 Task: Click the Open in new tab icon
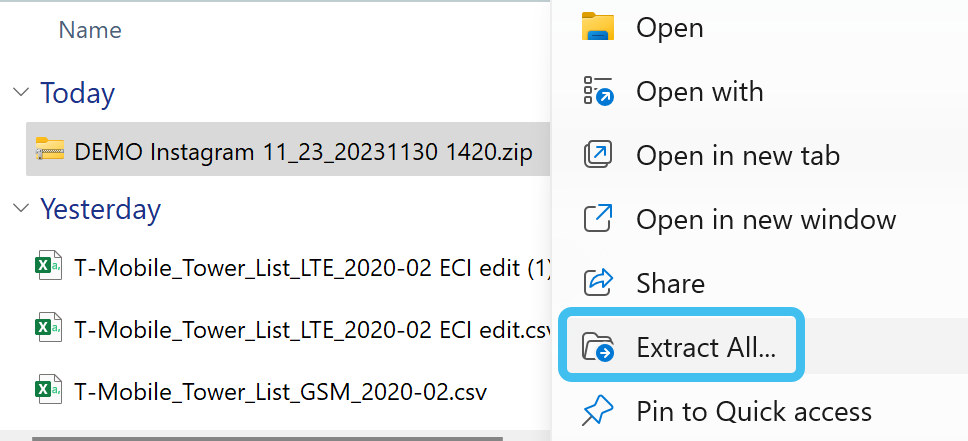(598, 156)
